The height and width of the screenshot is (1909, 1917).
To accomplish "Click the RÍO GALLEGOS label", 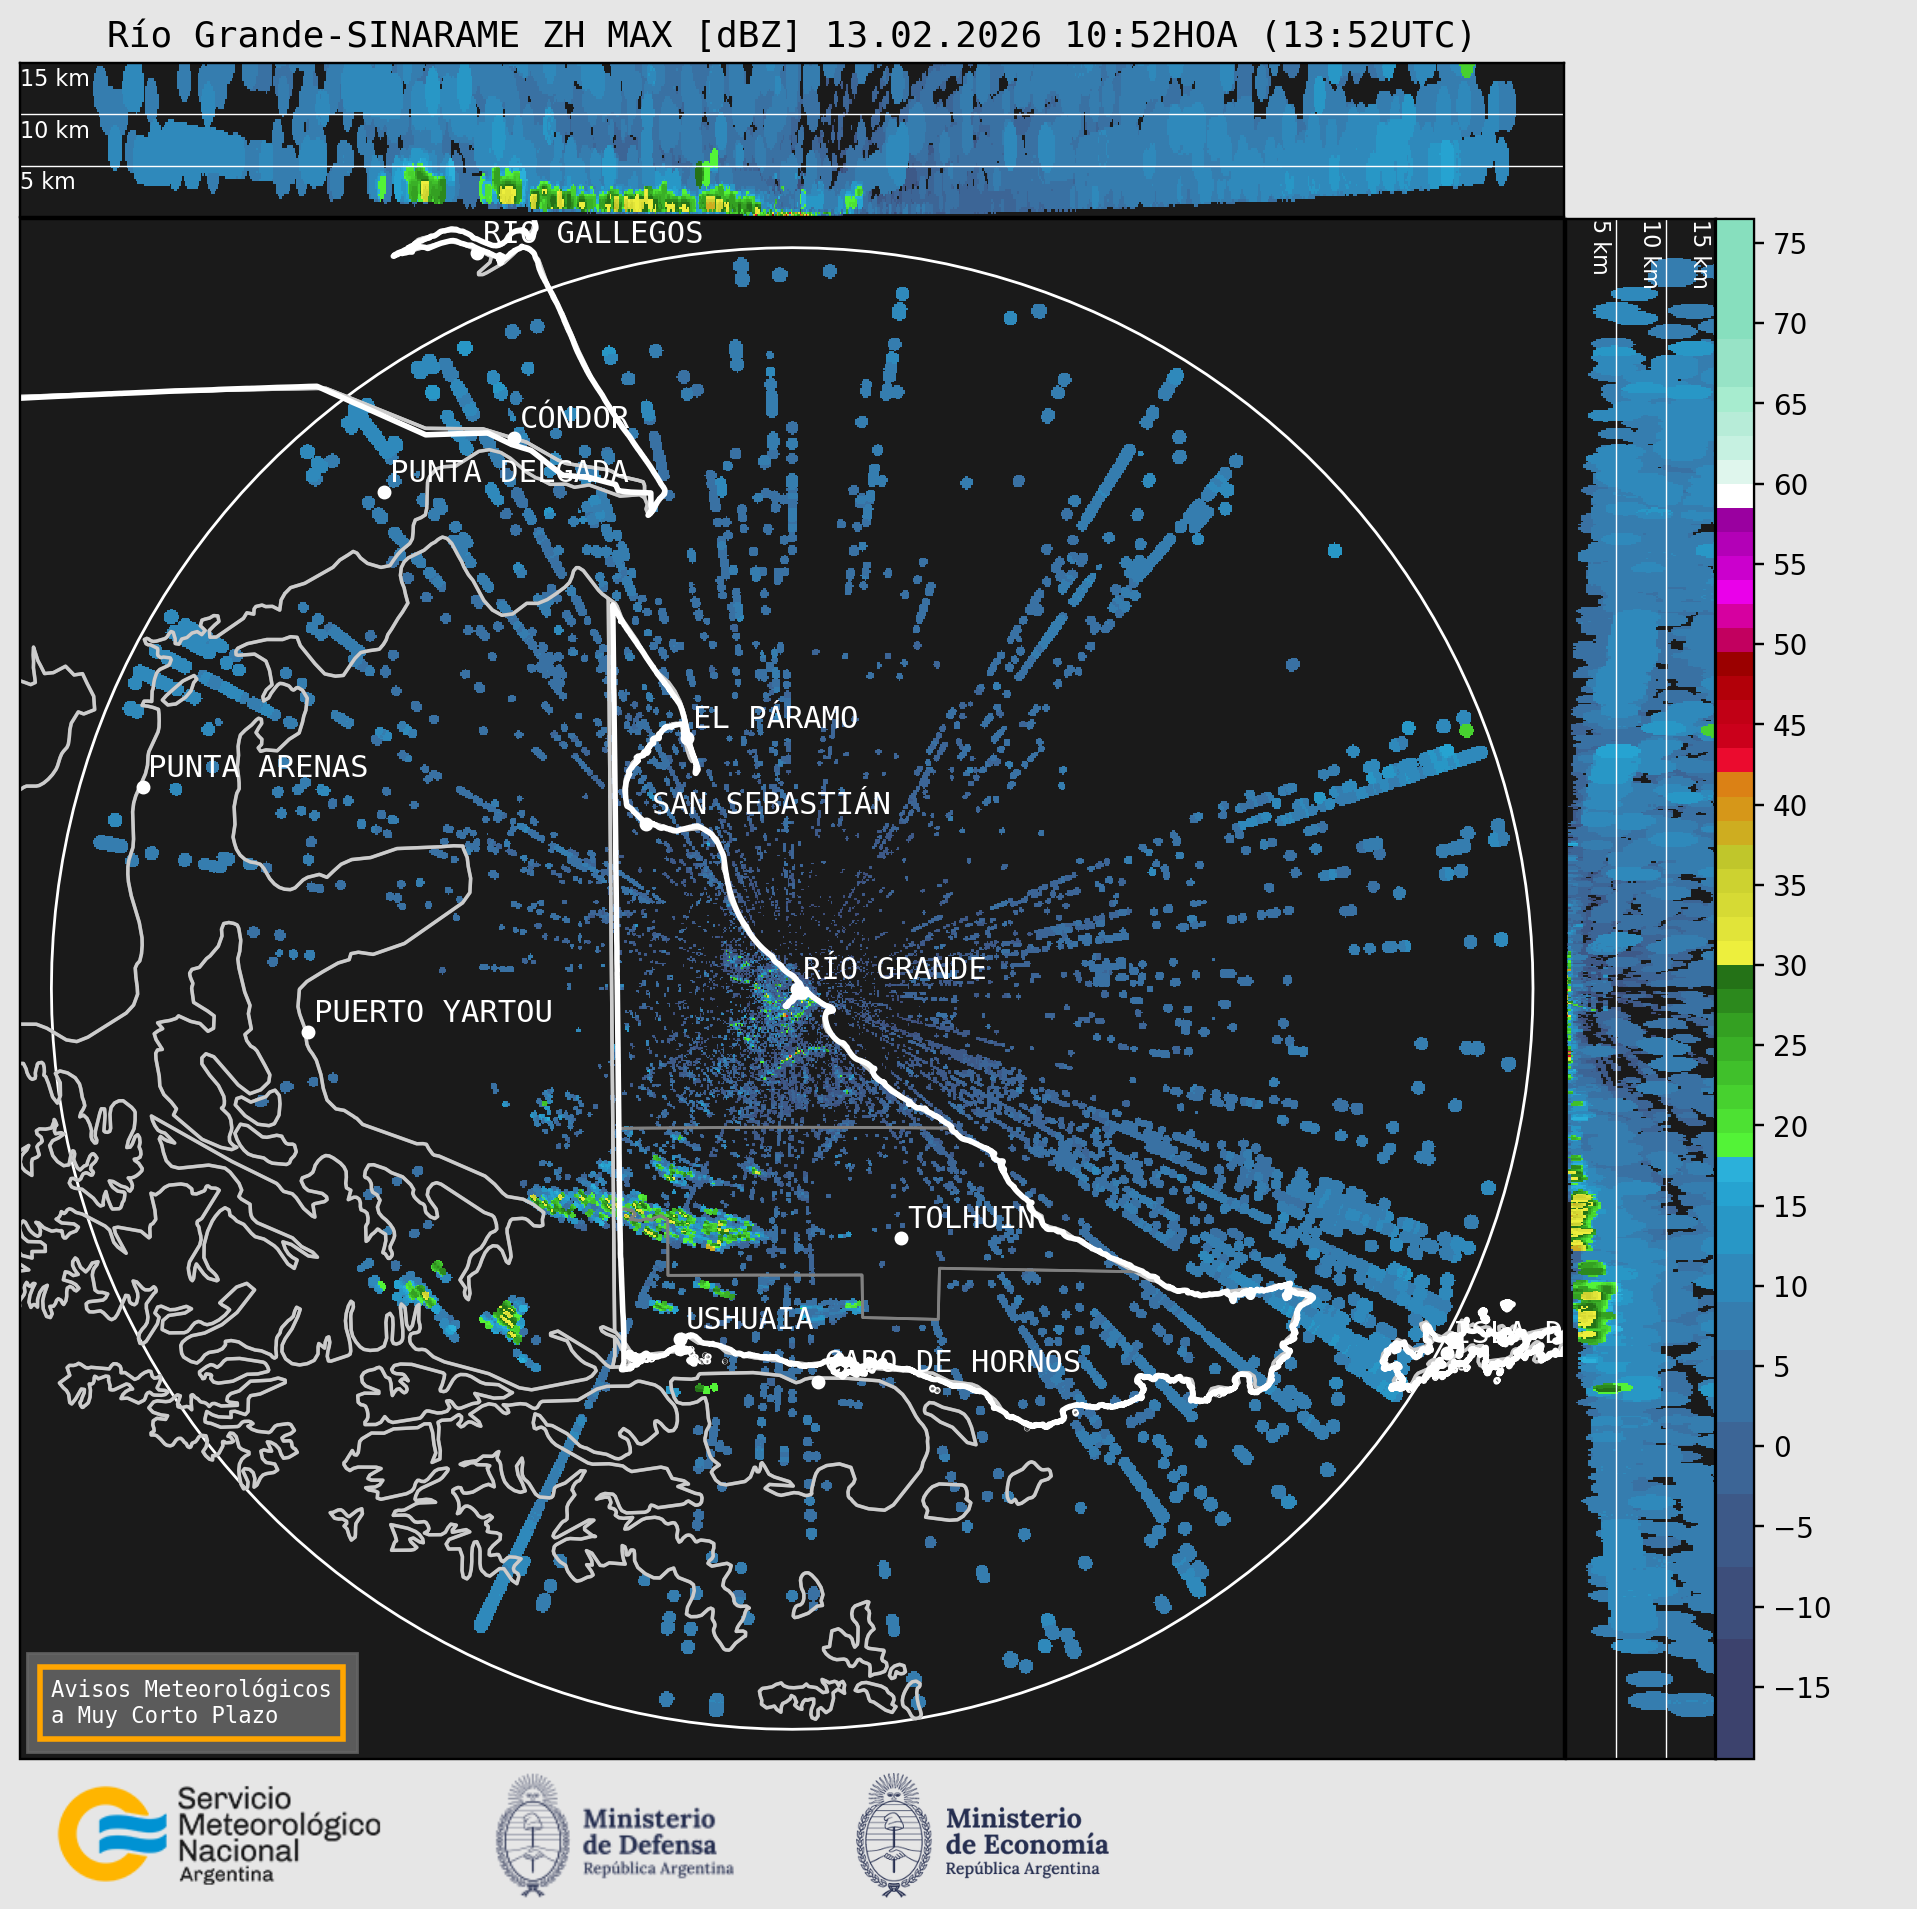I will pos(593,233).
